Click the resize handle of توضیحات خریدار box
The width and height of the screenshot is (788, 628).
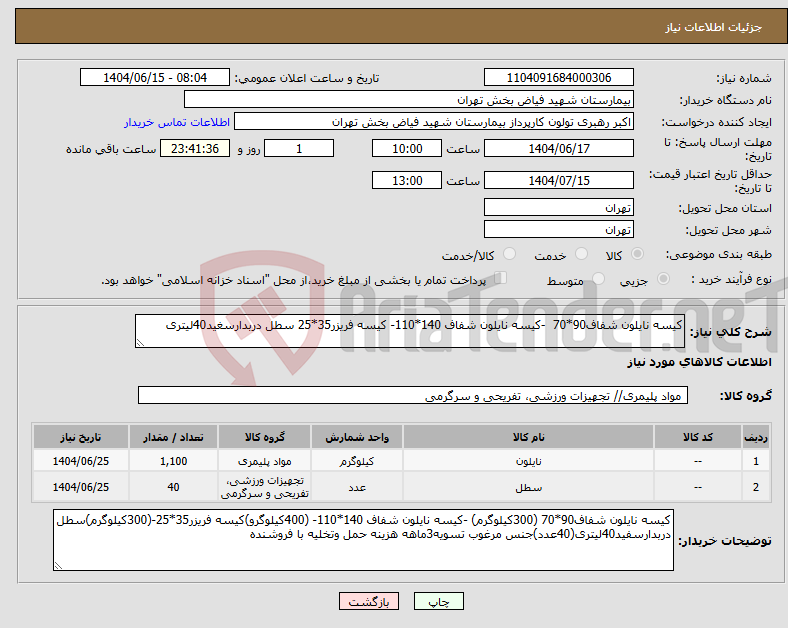[58, 566]
